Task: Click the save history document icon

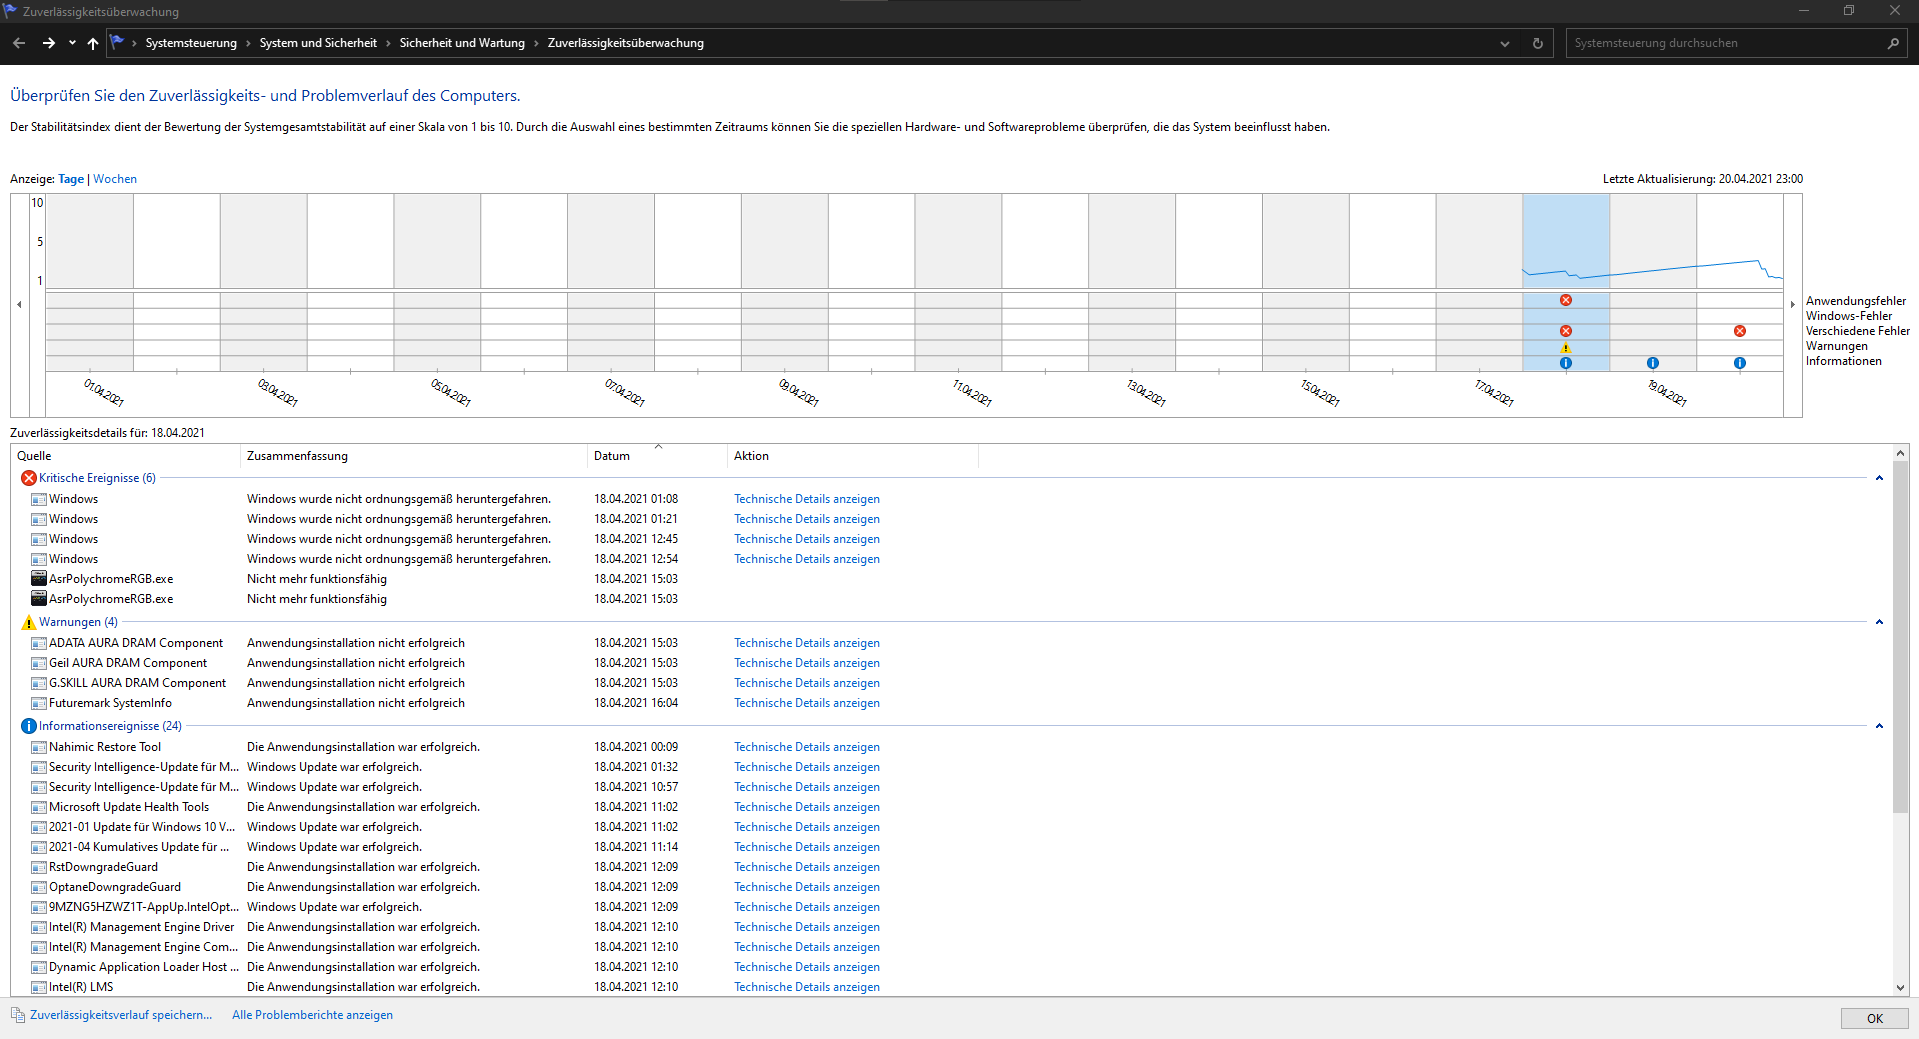Action: coord(18,1015)
